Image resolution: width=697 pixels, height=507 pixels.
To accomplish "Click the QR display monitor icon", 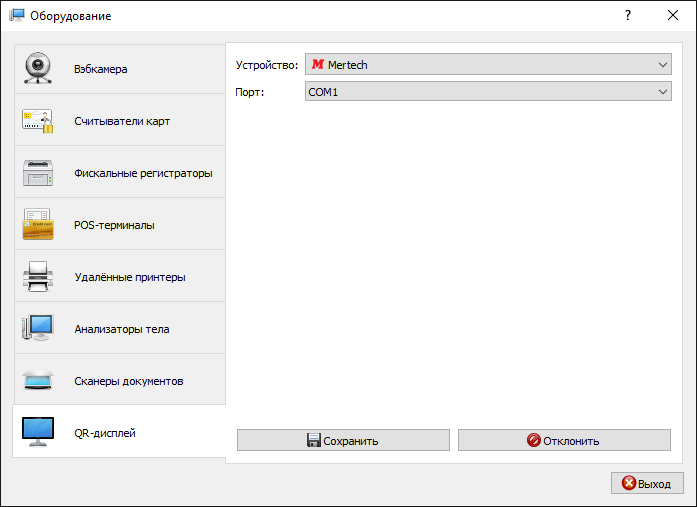I will [38, 432].
